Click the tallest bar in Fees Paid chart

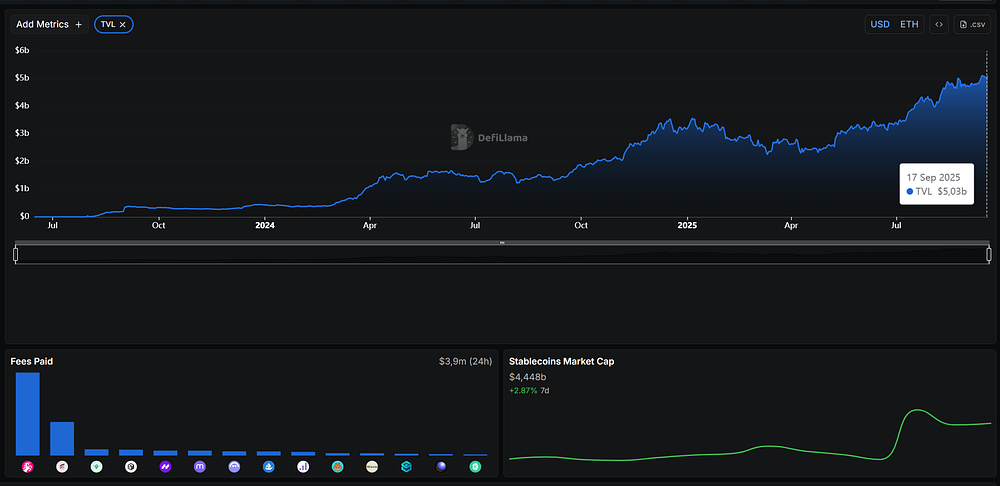tap(28, 413)
